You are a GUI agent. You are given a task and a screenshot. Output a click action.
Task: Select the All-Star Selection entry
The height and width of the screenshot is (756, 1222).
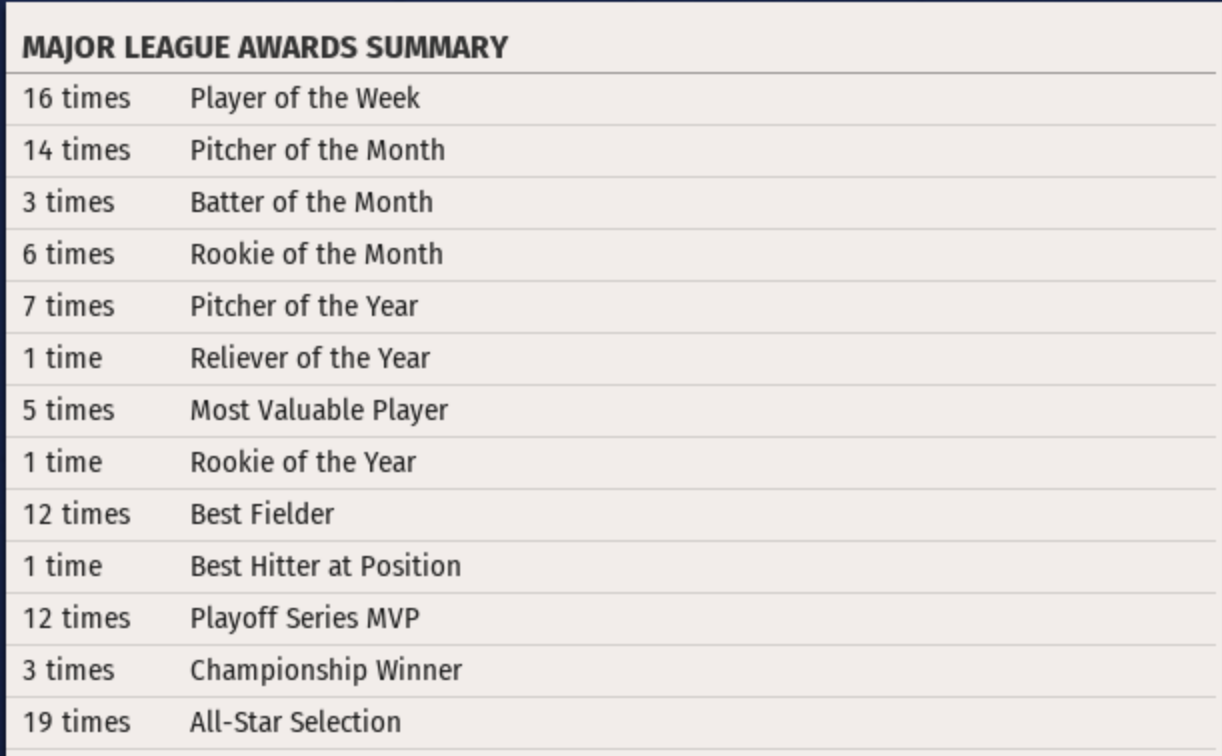point(295,722)
